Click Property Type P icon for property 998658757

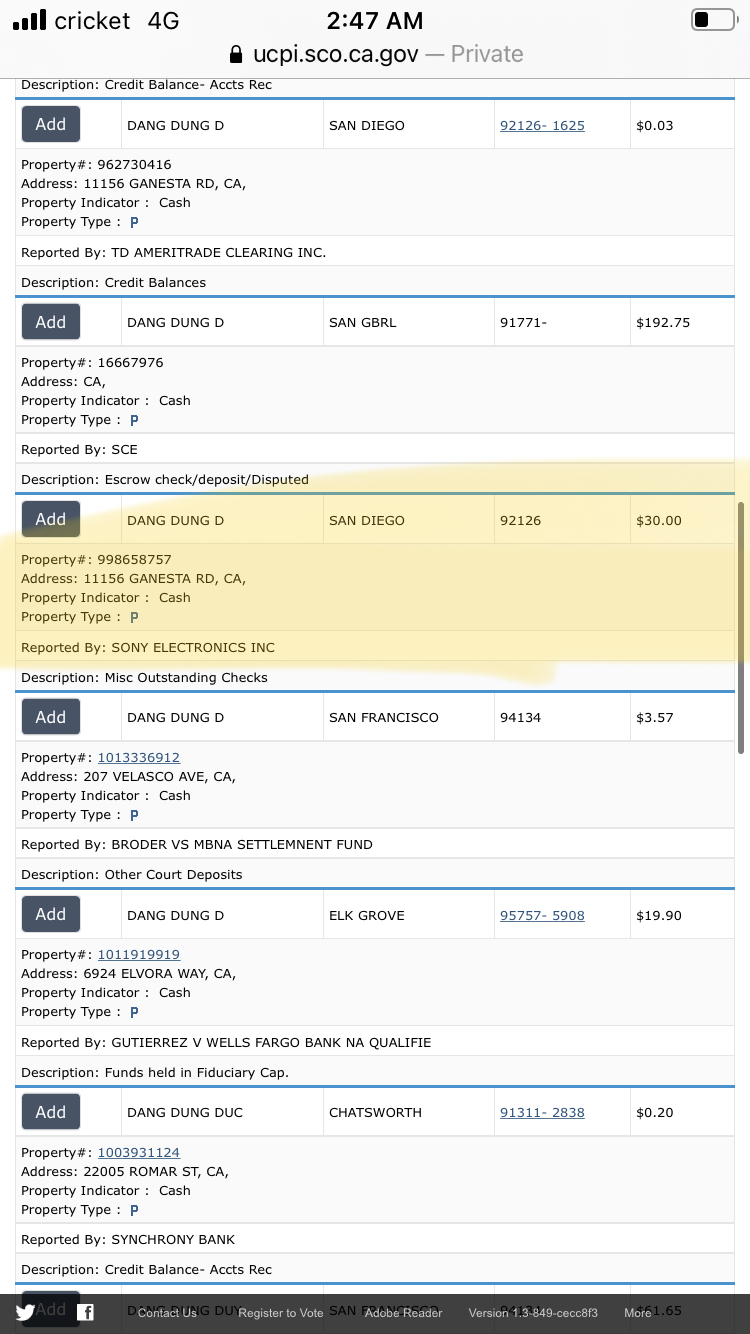(x=134, y=617)
